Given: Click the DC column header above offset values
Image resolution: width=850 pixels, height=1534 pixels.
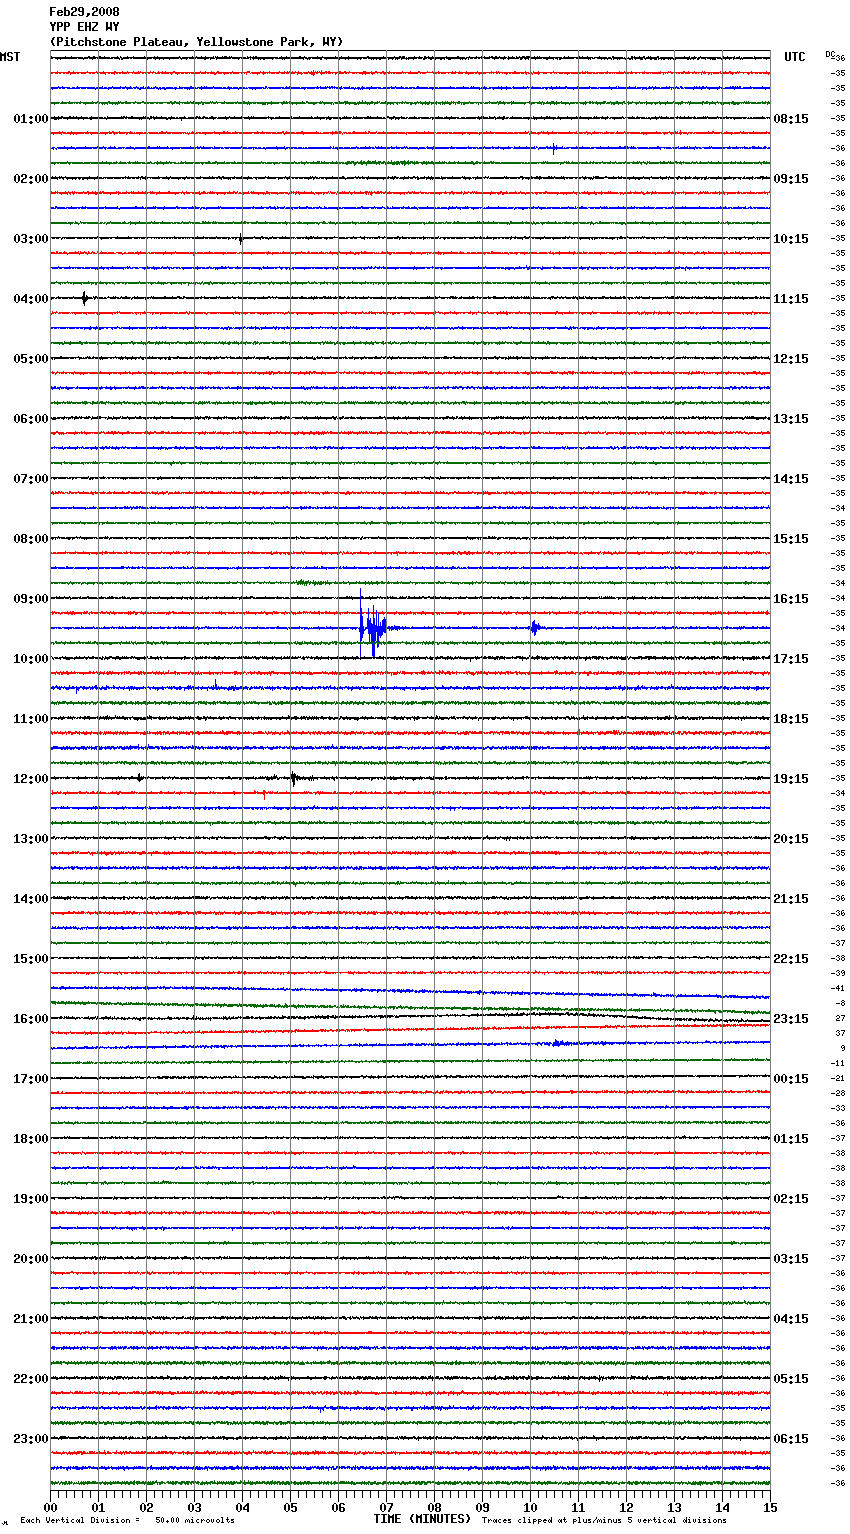Looking at the screenshot, I should [x=830, y=54].
